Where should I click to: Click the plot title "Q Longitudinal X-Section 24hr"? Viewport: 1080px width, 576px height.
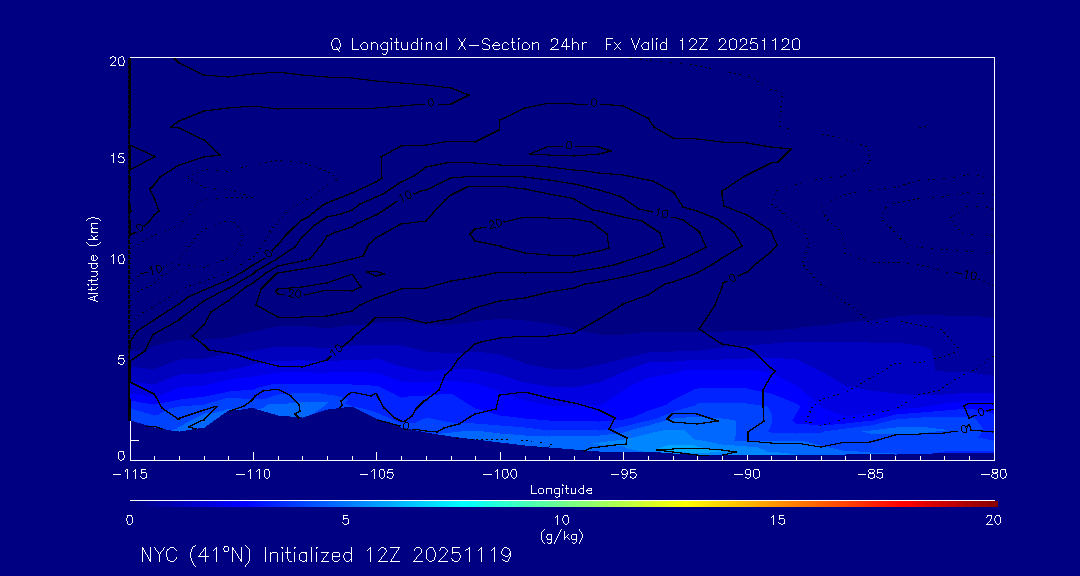pyautogui.click(x=459, y=45)
